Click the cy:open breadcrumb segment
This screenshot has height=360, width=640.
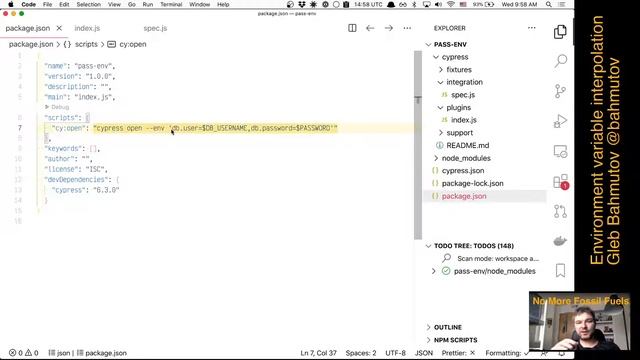pyautogui.click(x=133, y=44)
